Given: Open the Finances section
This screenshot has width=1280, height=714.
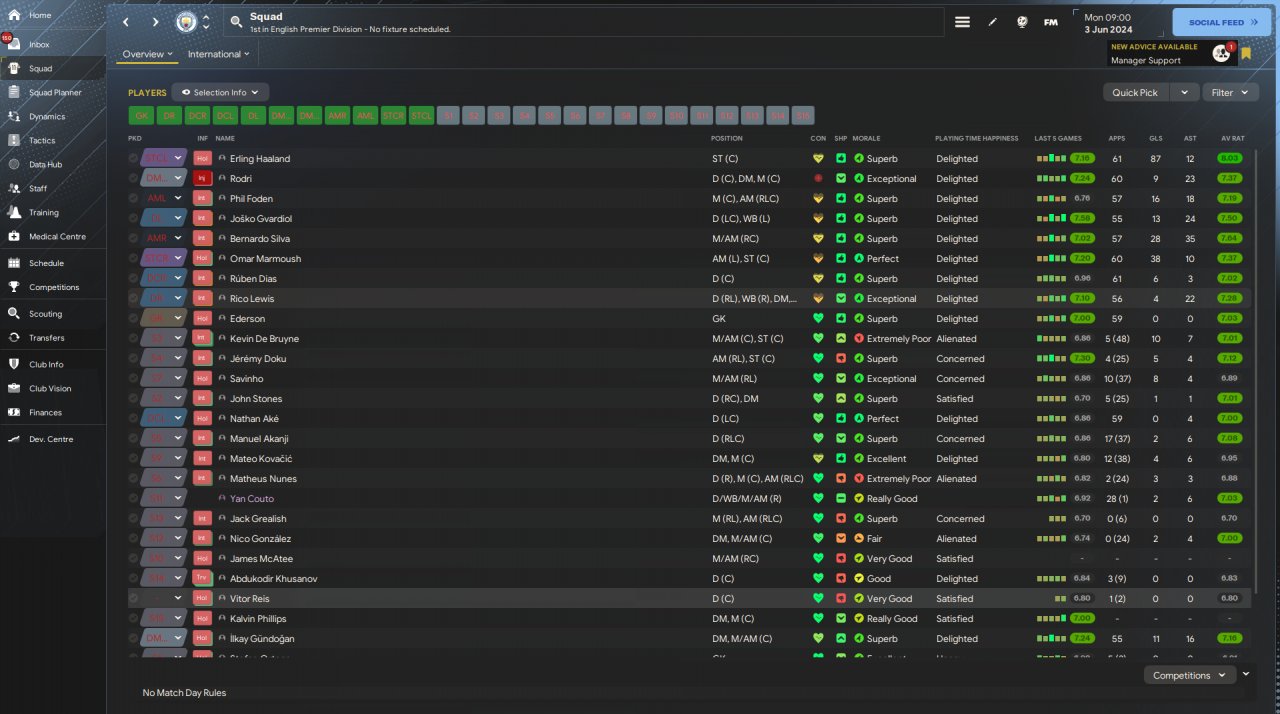Looking at the screenshot, I should click(x=45, y=412).
